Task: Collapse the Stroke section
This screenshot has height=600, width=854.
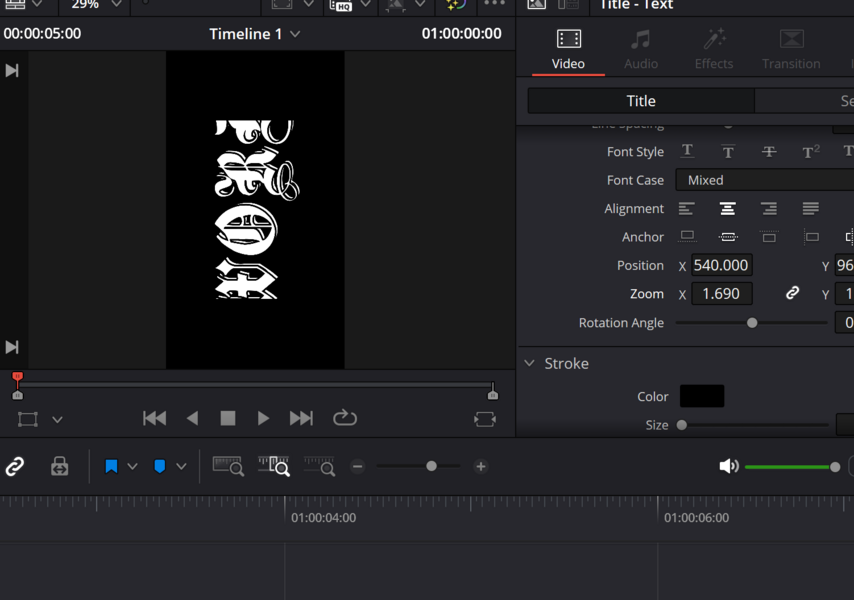Action: coord(530,364)
